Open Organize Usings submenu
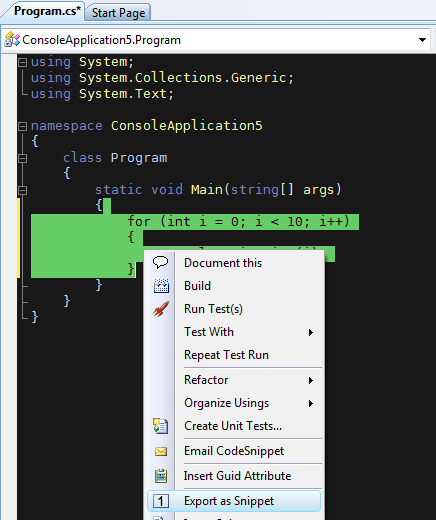Screen dimensions: 436x520 coord(311,404)
